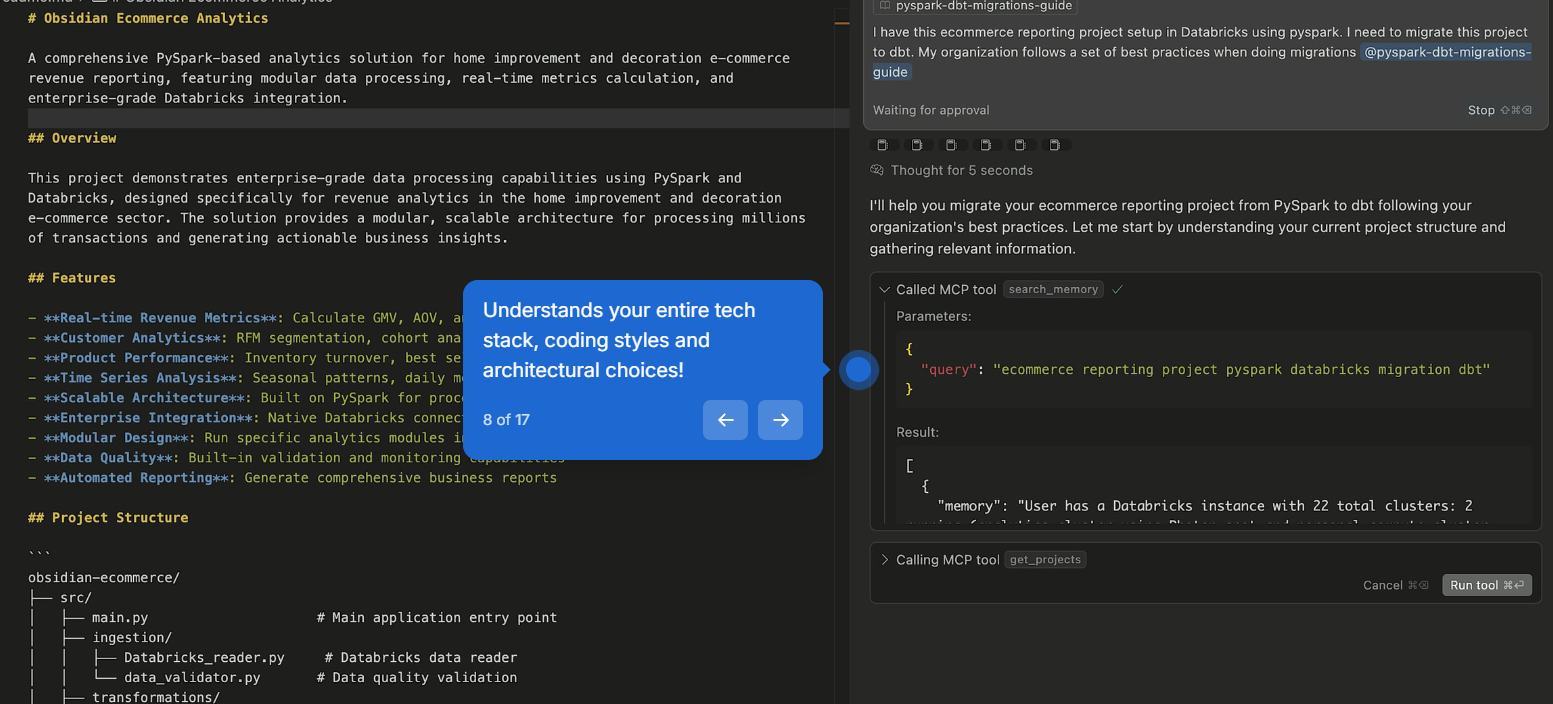Click the Real-time Revenue Metrics feature line
The width and height of the screenshot is (1553, 704).
point(245,318)
